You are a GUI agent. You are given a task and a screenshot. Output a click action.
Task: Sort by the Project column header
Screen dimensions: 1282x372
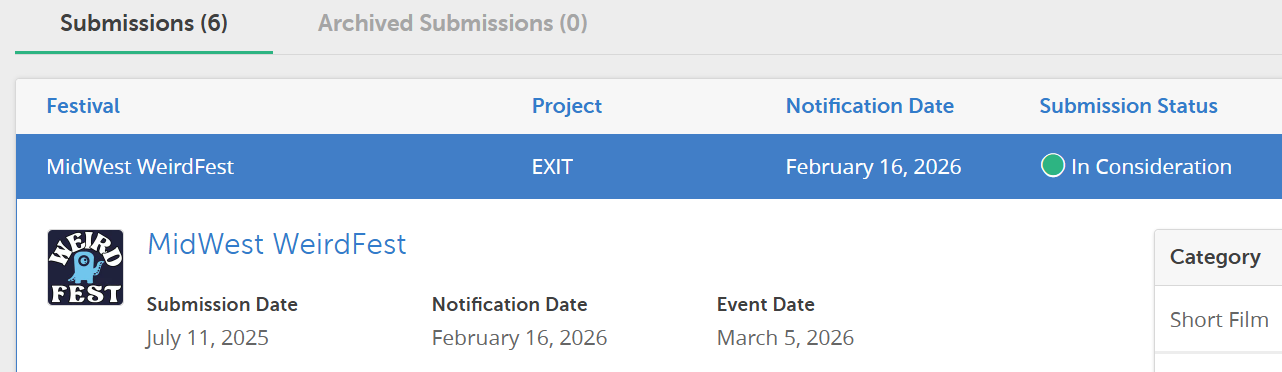tap(567, 106)
